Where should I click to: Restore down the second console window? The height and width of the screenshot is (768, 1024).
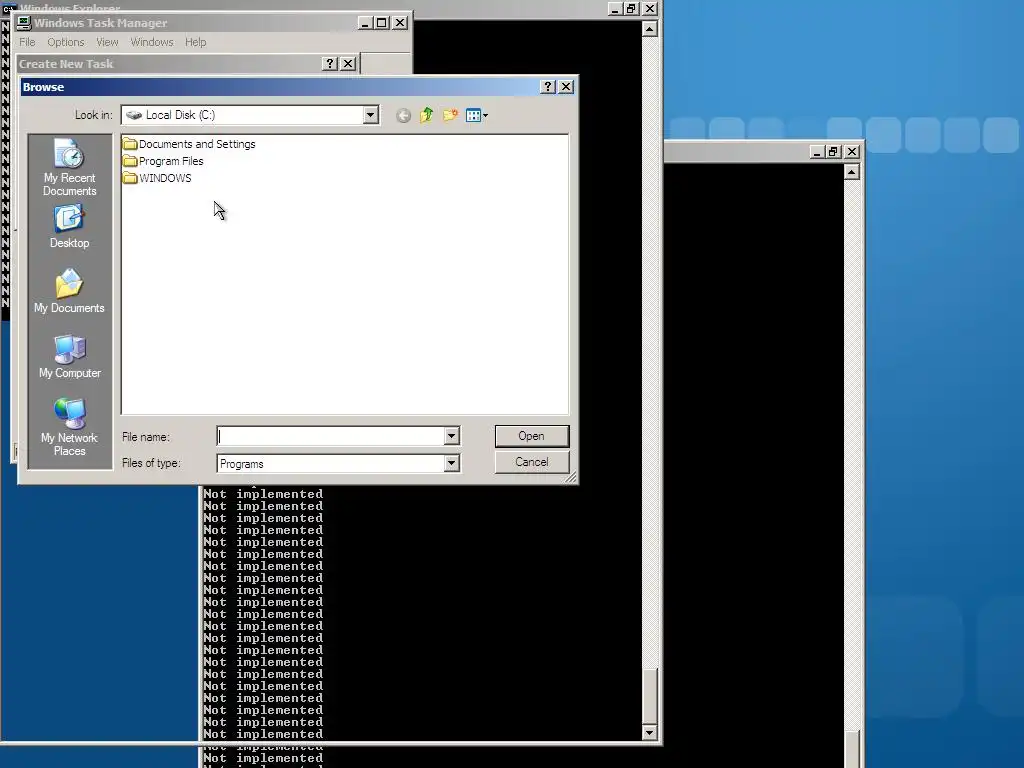click(x=833, y=152)
